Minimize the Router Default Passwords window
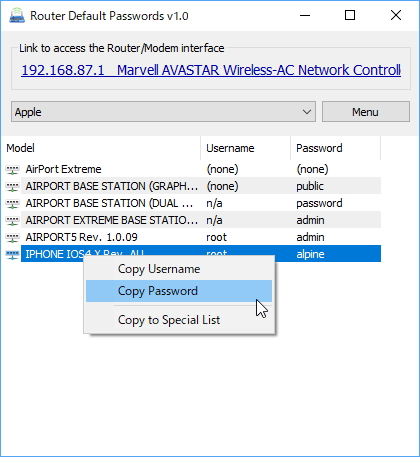The width and height of the screenshot is (420, 457). (x=305, y=15)
